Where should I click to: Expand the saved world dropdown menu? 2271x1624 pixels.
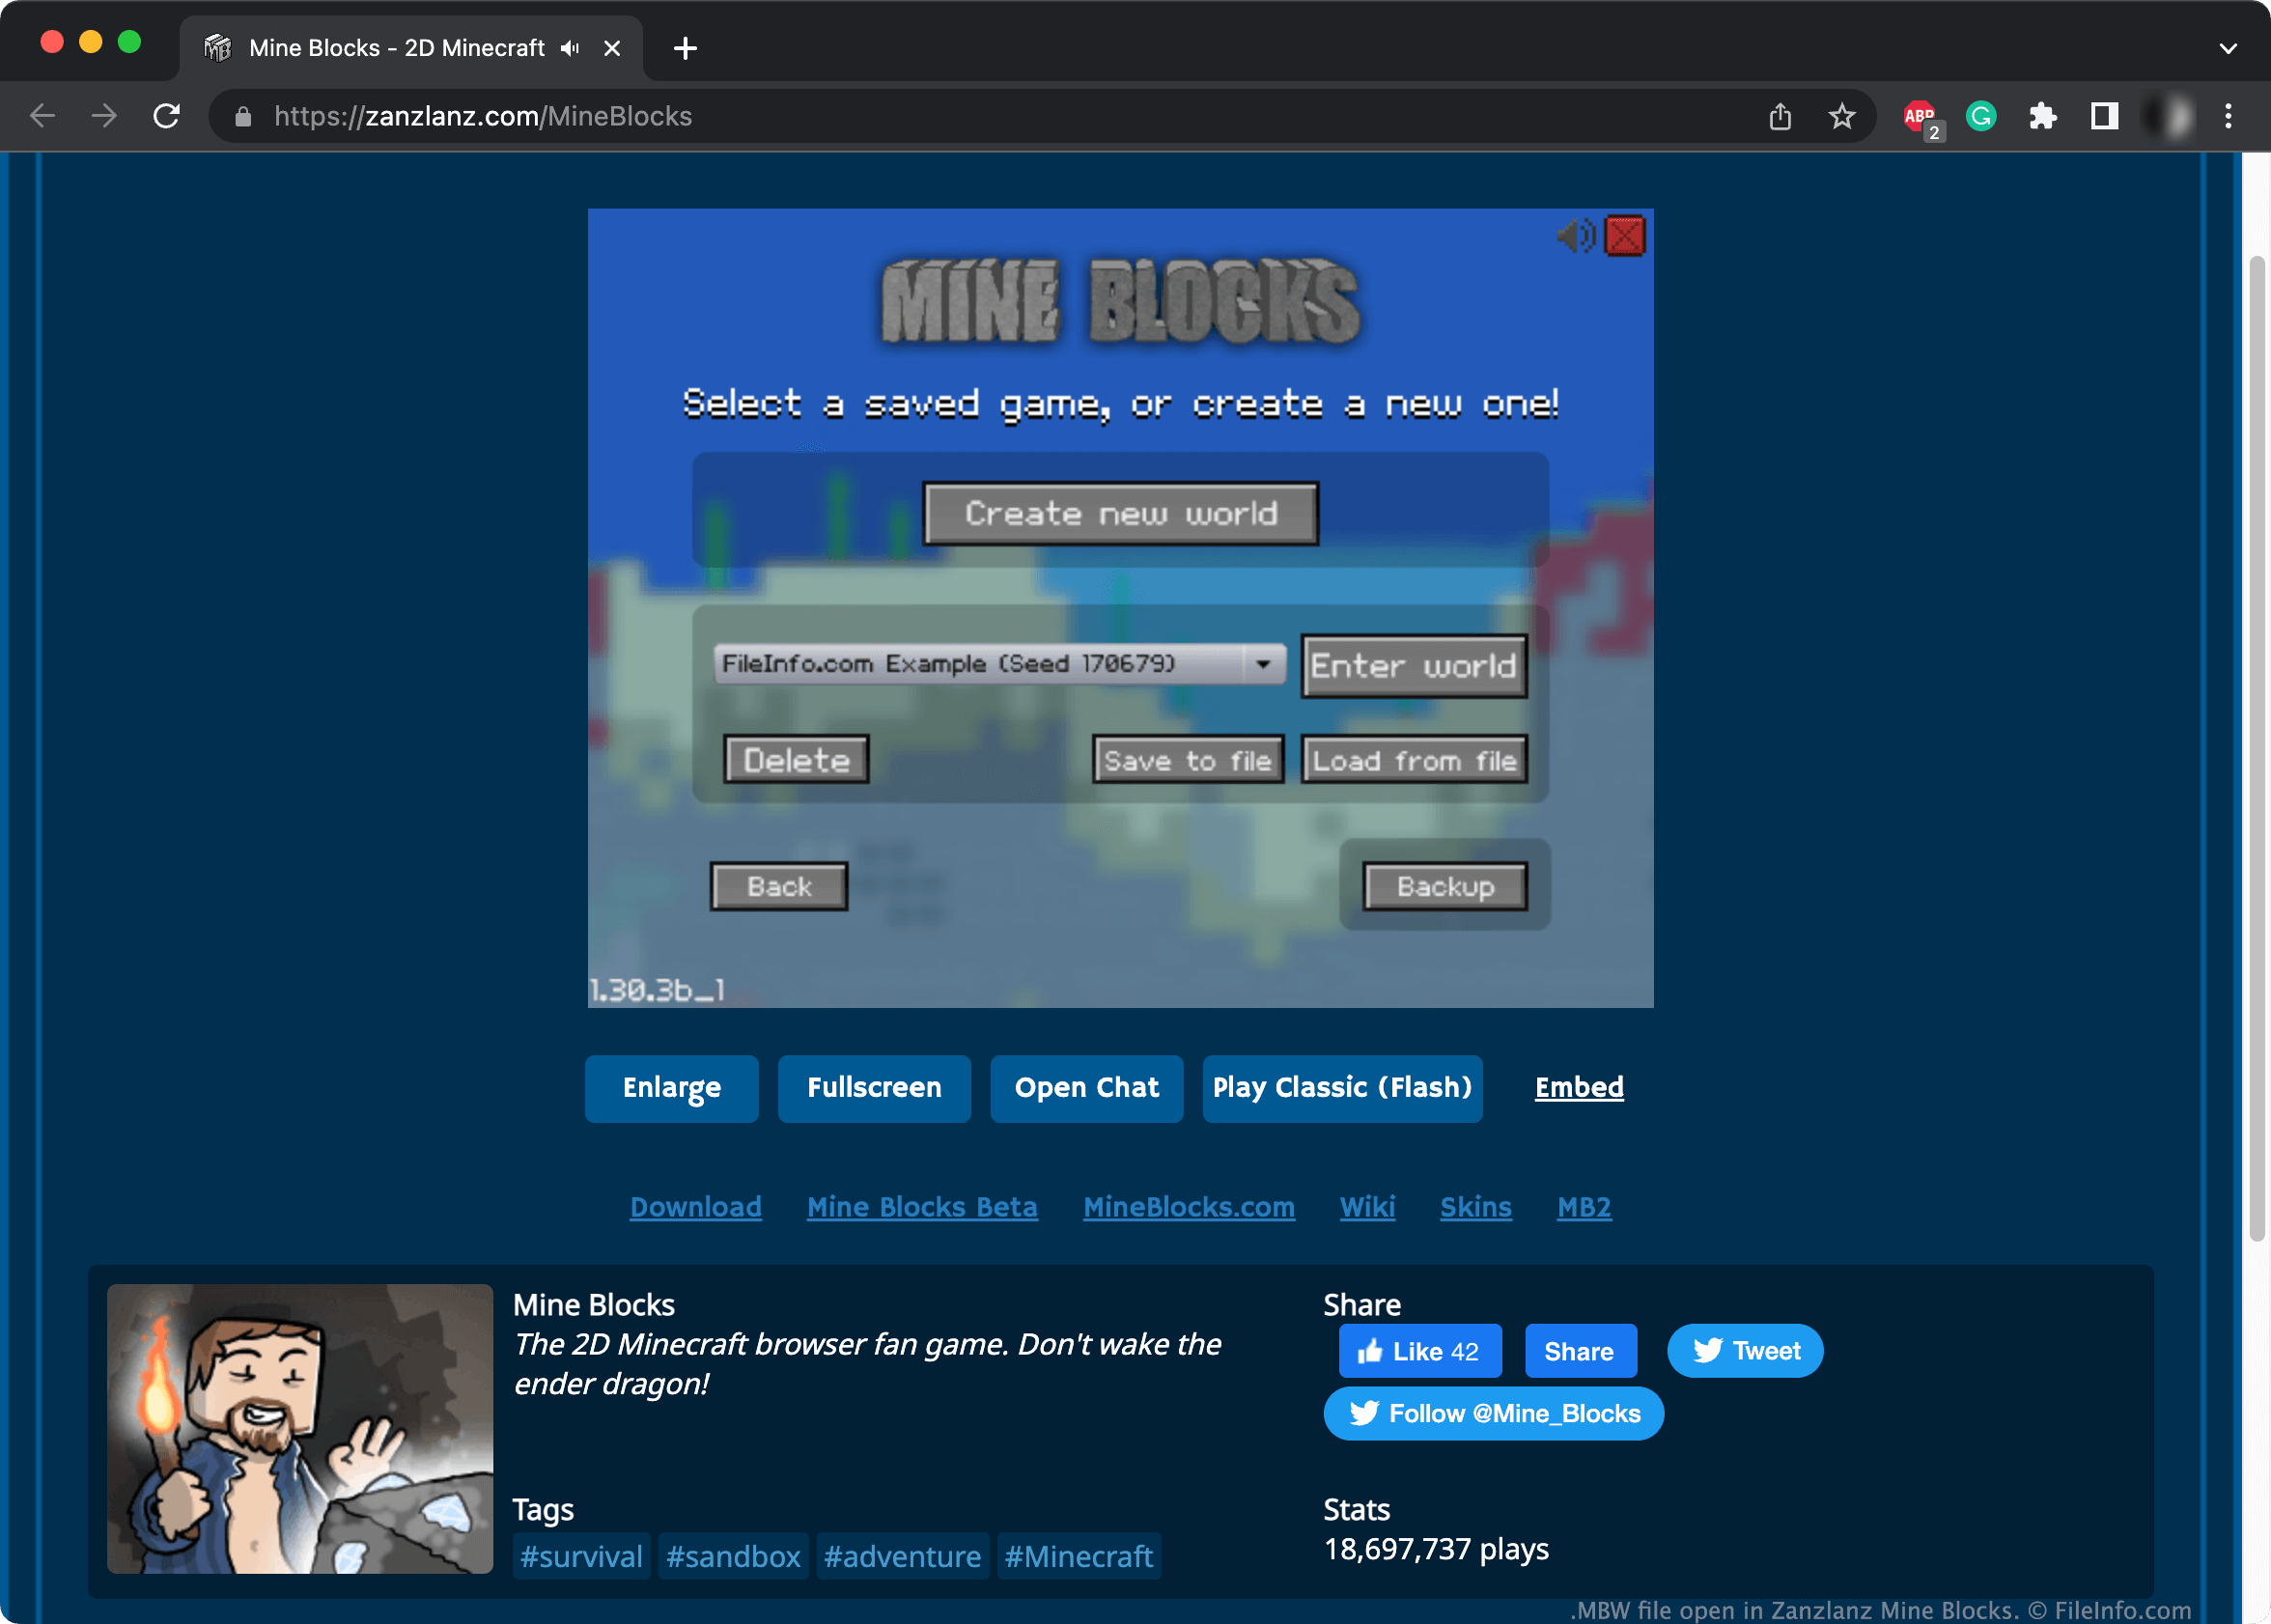click(1268, 664)
